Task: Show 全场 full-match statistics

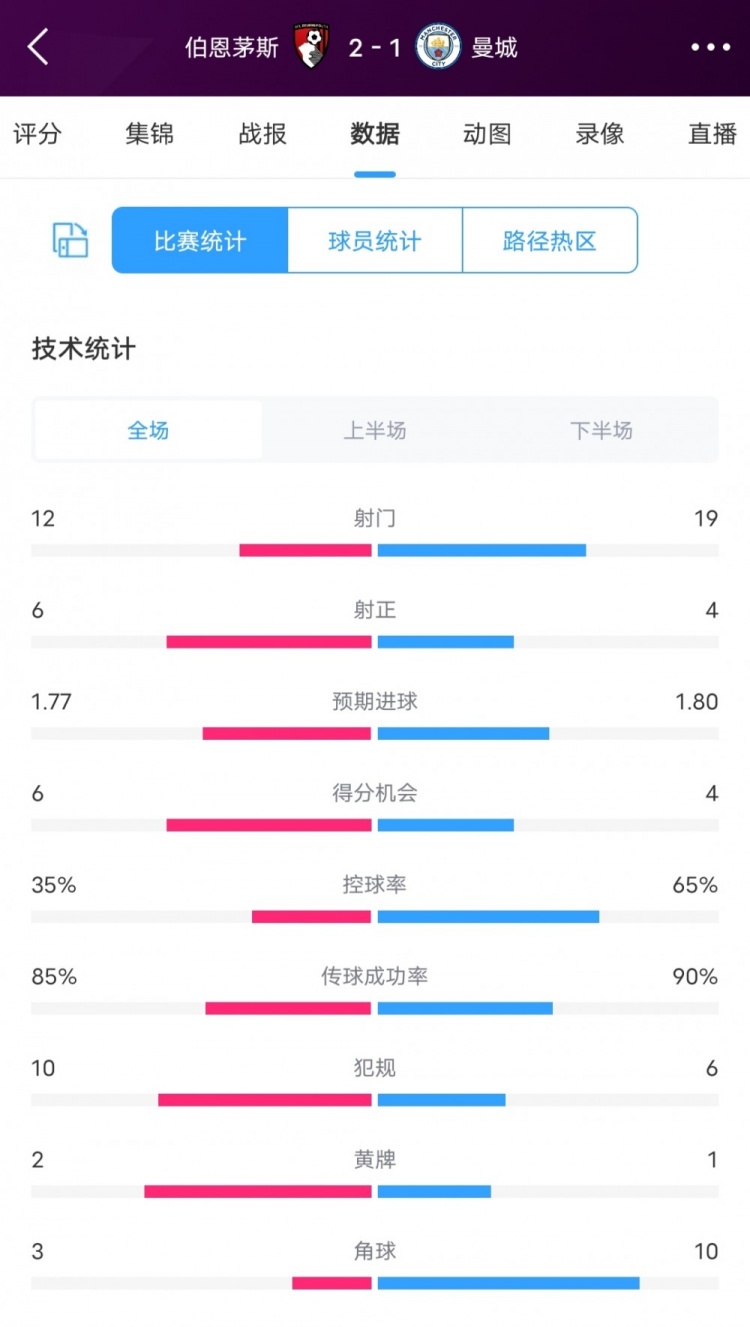Action: click(x=148, y=431)
